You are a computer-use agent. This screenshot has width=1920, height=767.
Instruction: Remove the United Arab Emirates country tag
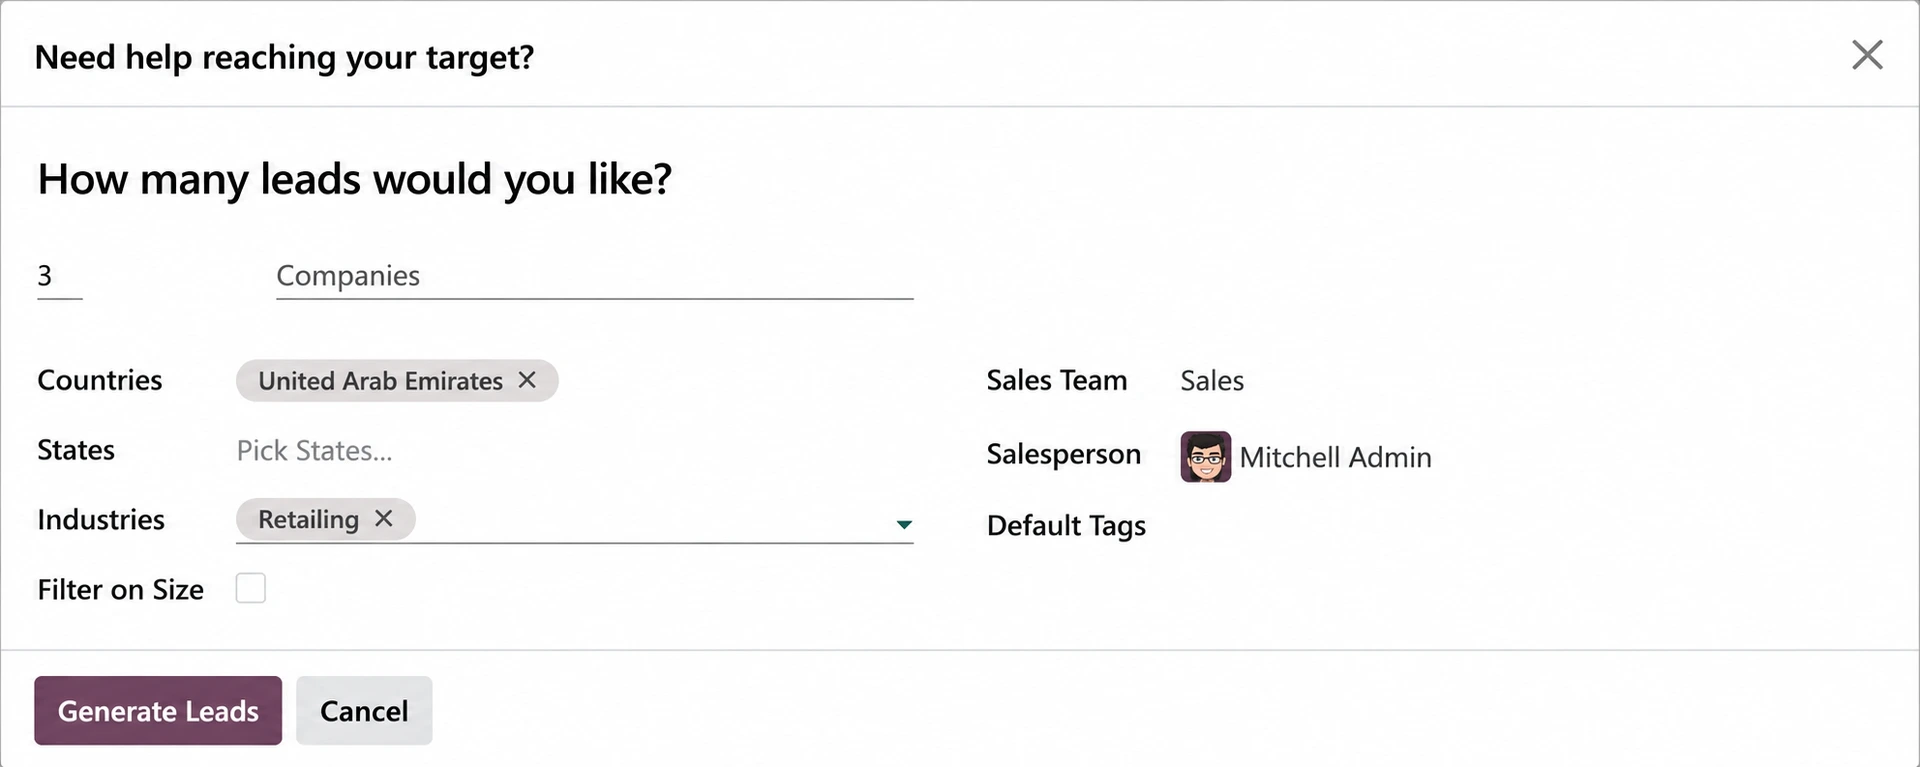(x=527, y=380)
